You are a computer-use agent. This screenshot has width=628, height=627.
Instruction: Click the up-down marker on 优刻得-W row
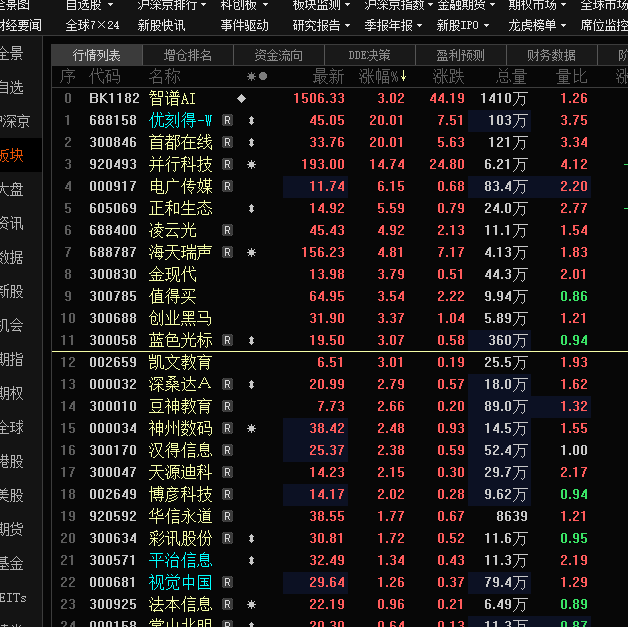click(252, 121)
